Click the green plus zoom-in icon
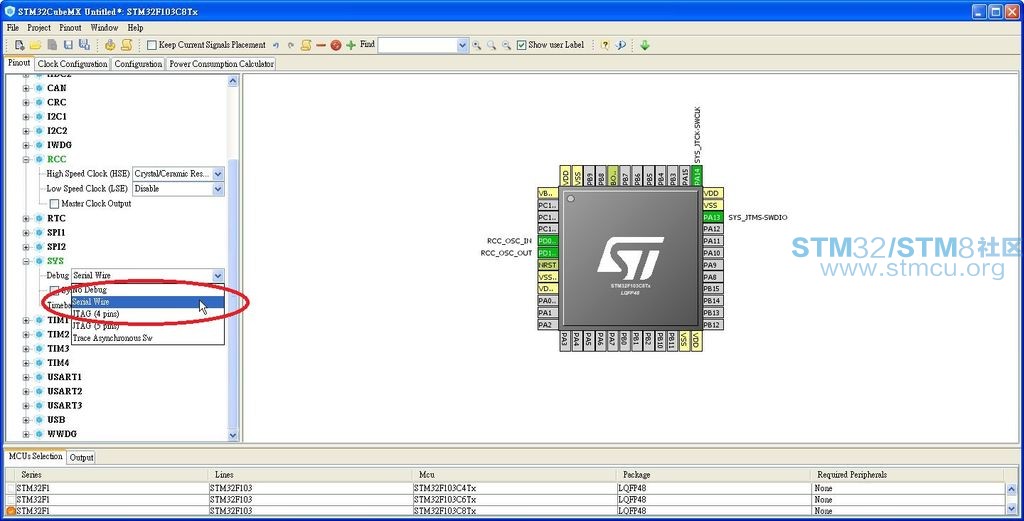The image size is (1024, 521). [351, 45]
